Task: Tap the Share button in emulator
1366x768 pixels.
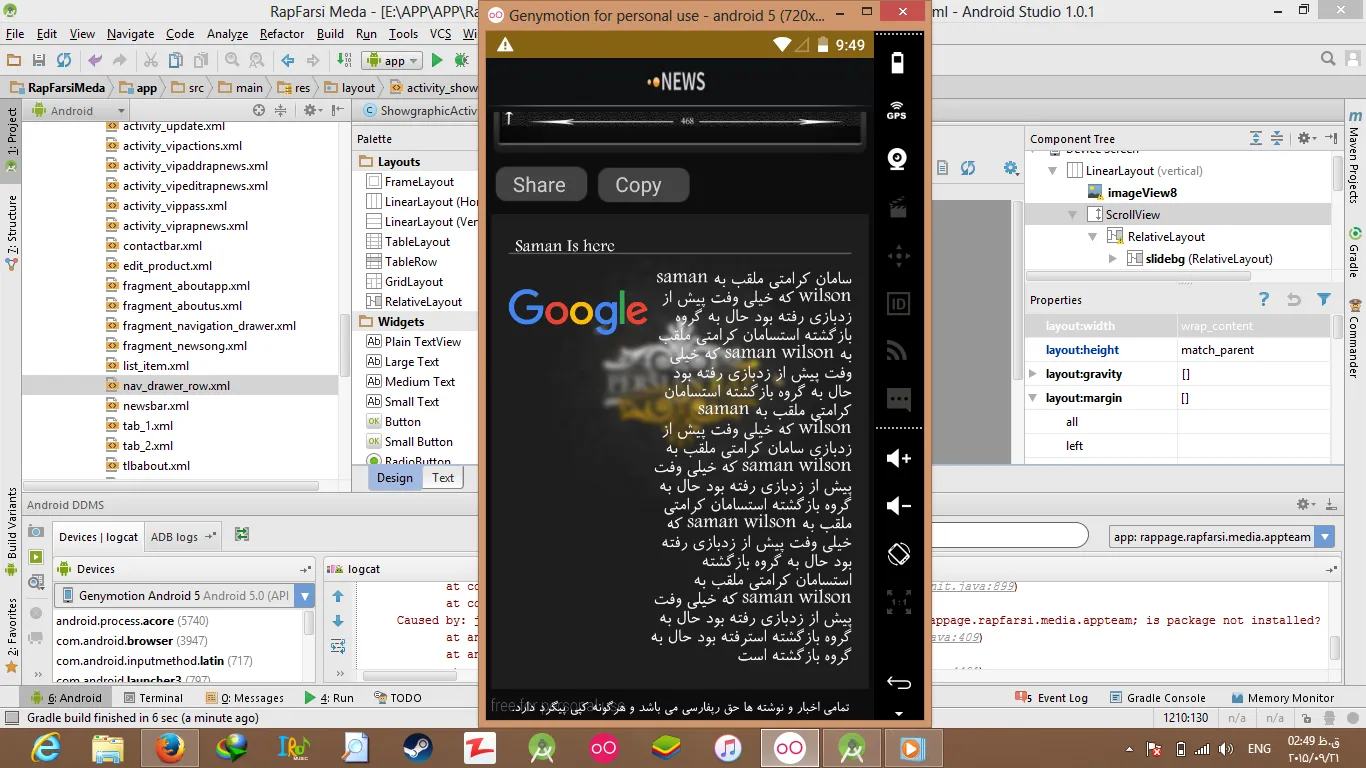Action: click(540, 185)
